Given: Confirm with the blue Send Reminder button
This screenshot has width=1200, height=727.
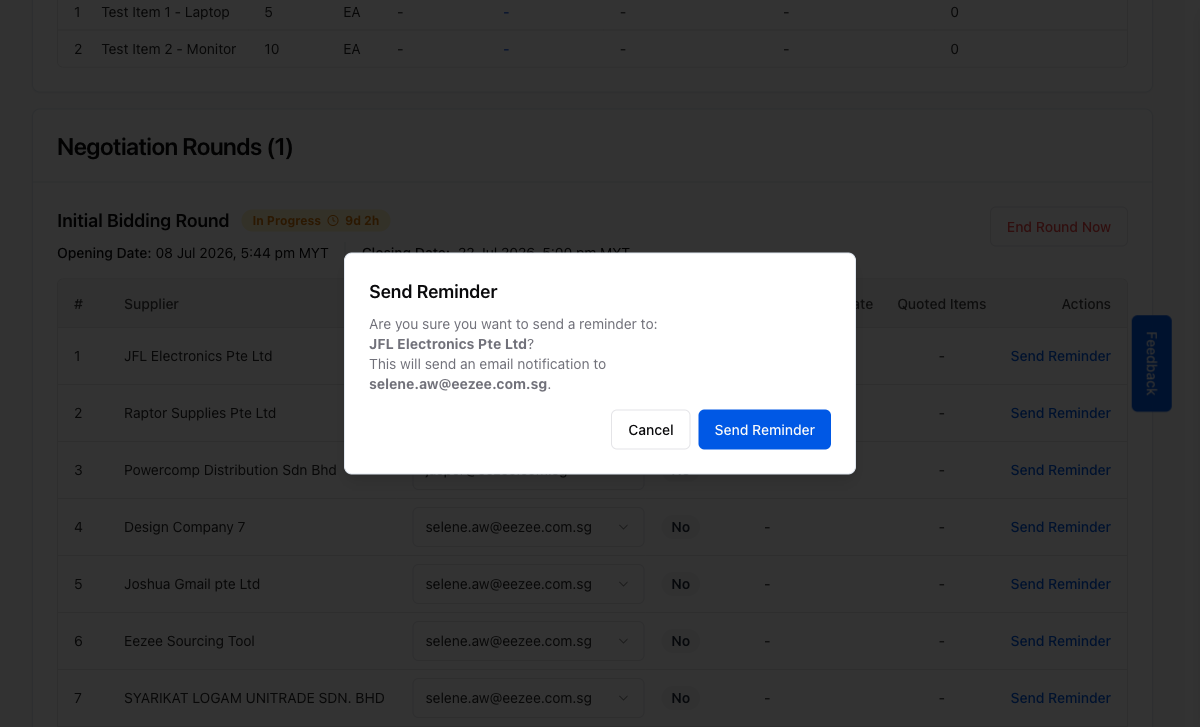Looking at the screenshot, I should (764, 429).
